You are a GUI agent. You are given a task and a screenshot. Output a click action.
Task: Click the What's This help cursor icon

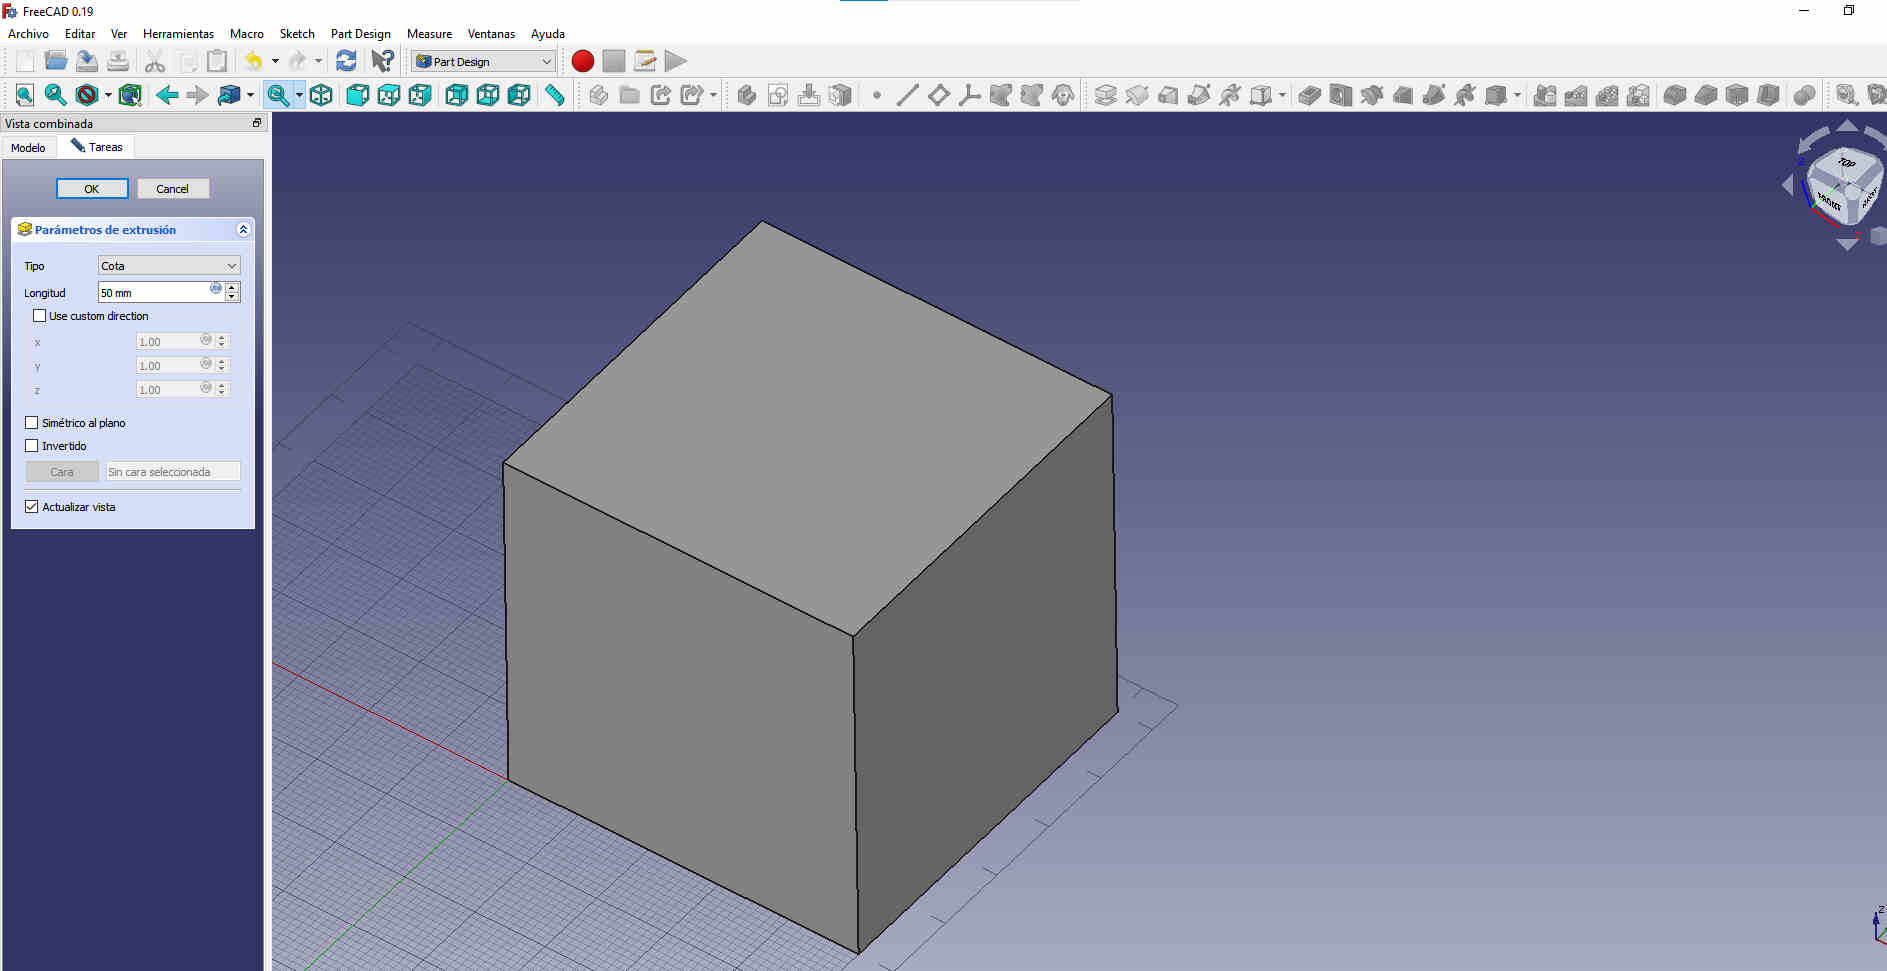point(382,61)
